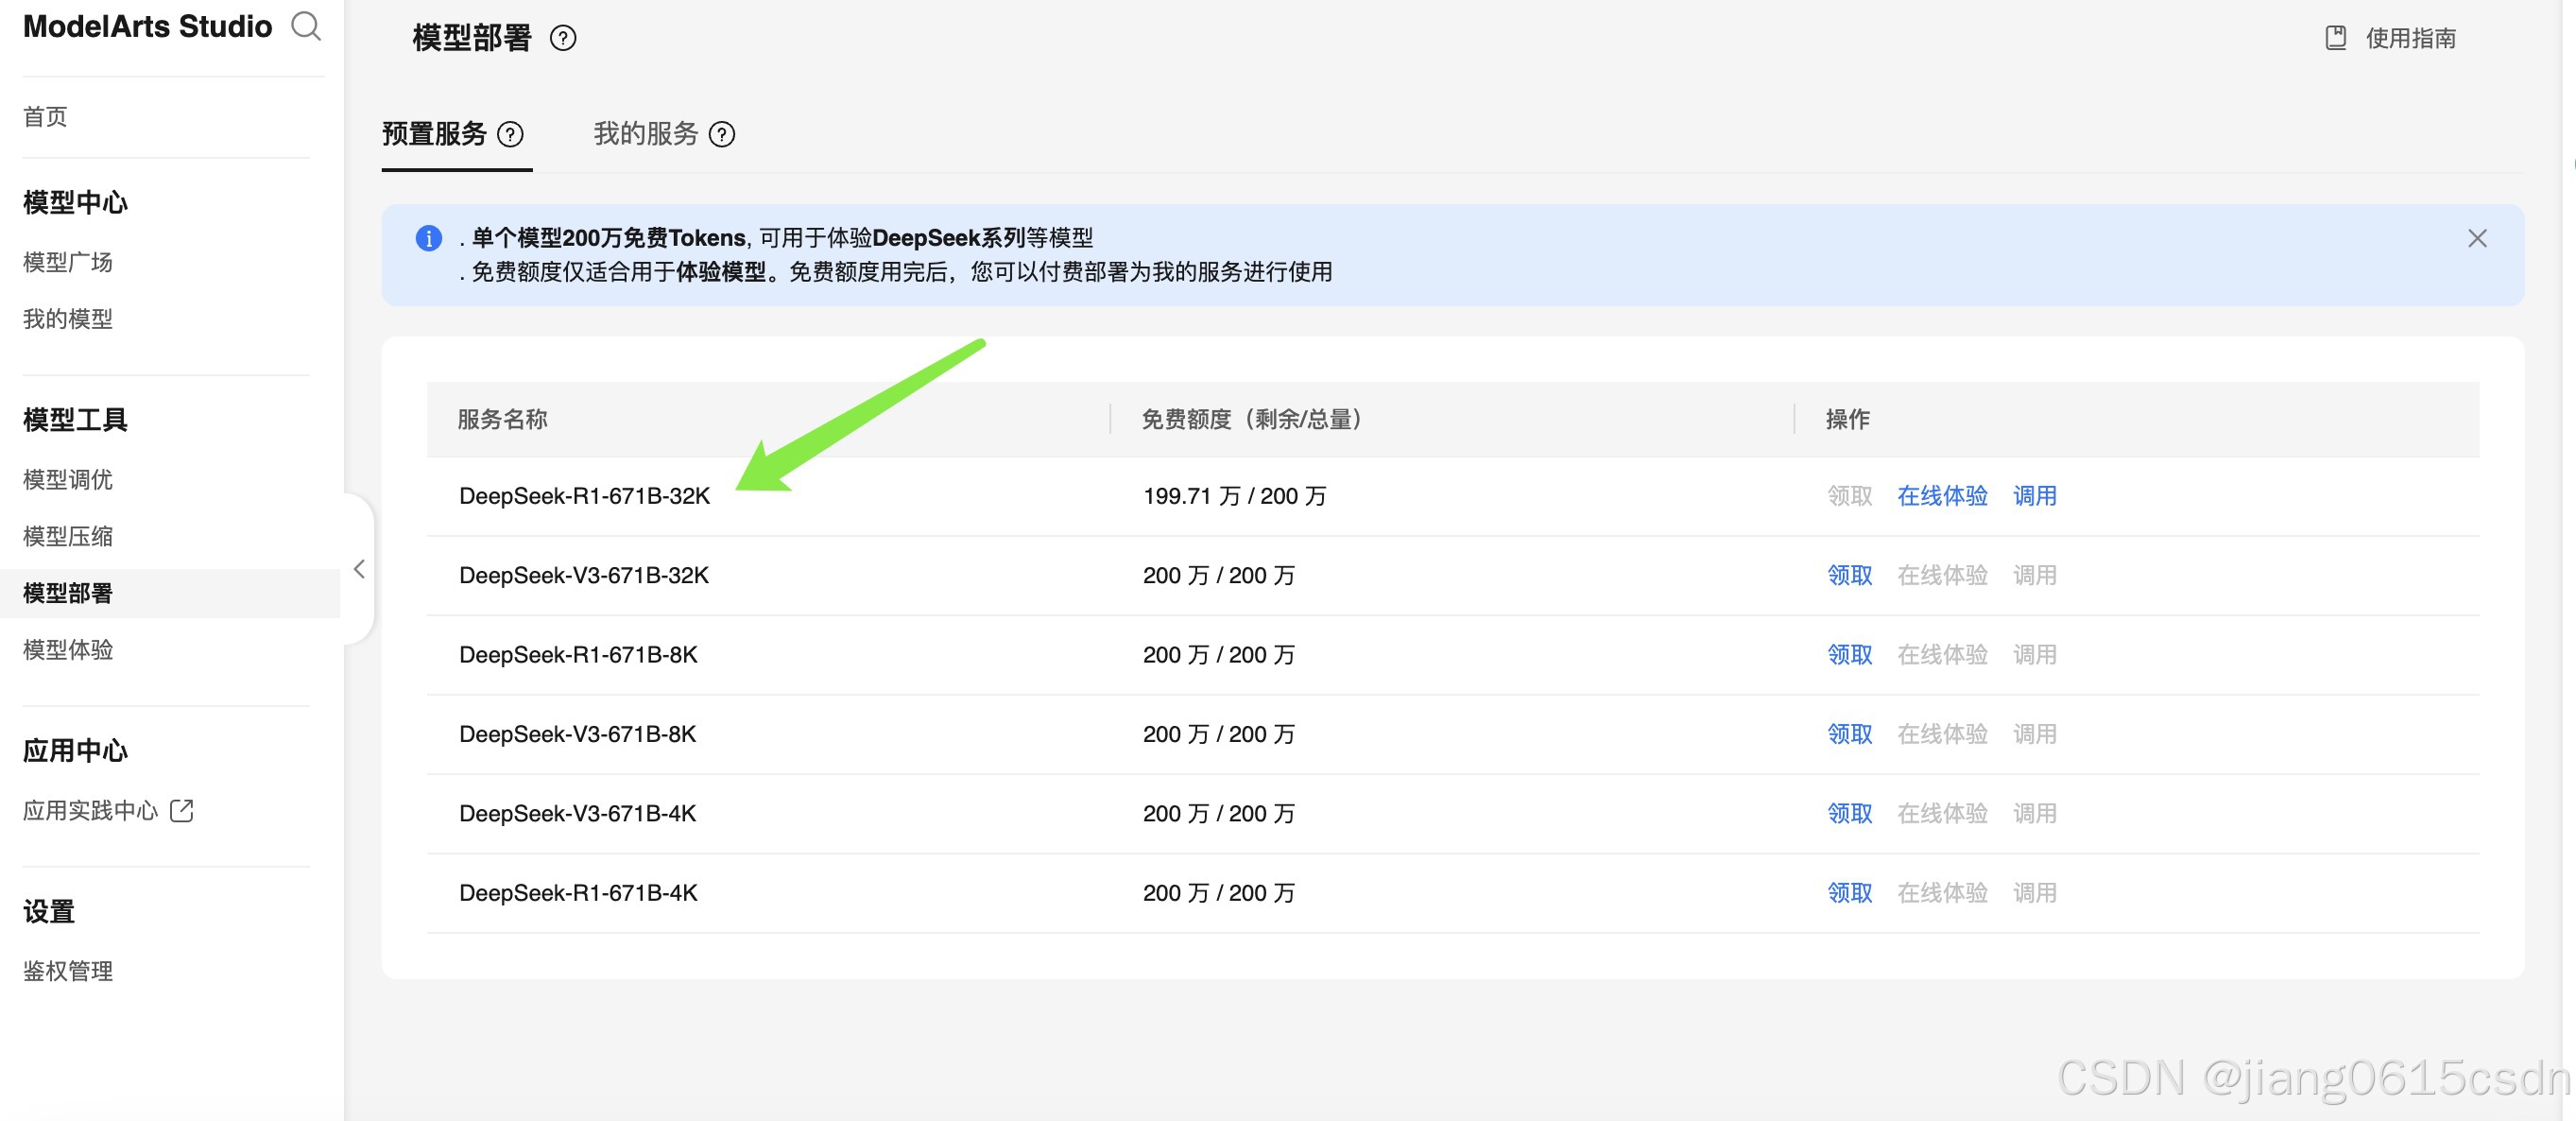Open 模型体验 sidebar item

coord(68,650)
